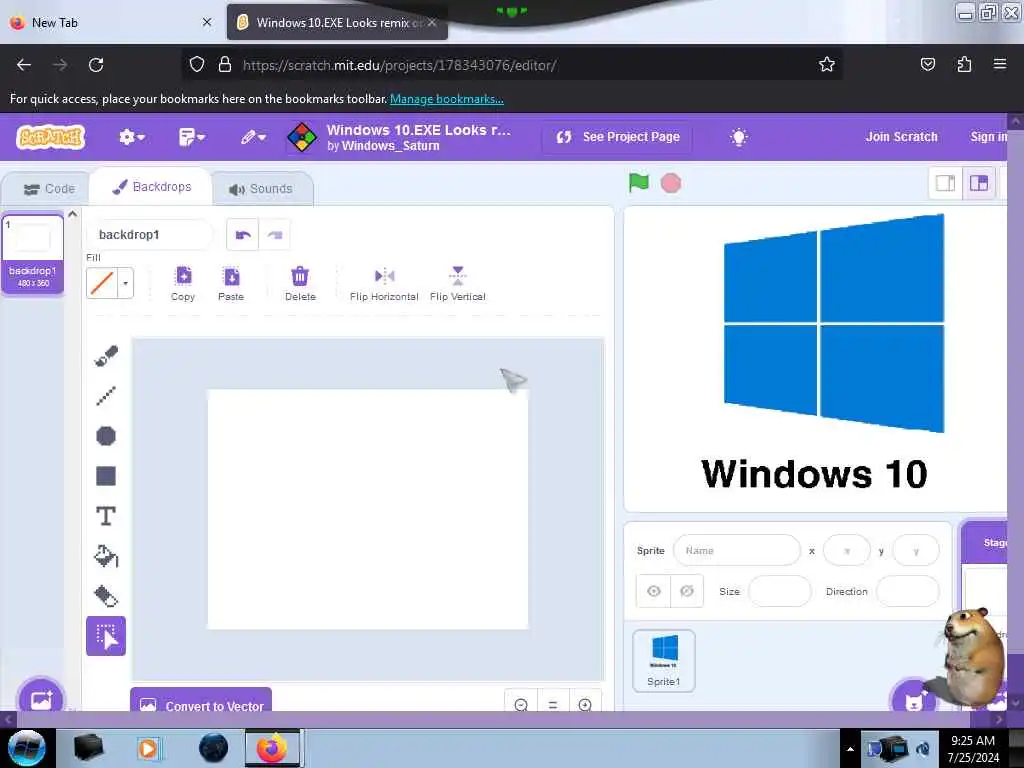Open the Edit pencil dropdown
This screenshot has height=768, width=1024.
pos(253,137)
